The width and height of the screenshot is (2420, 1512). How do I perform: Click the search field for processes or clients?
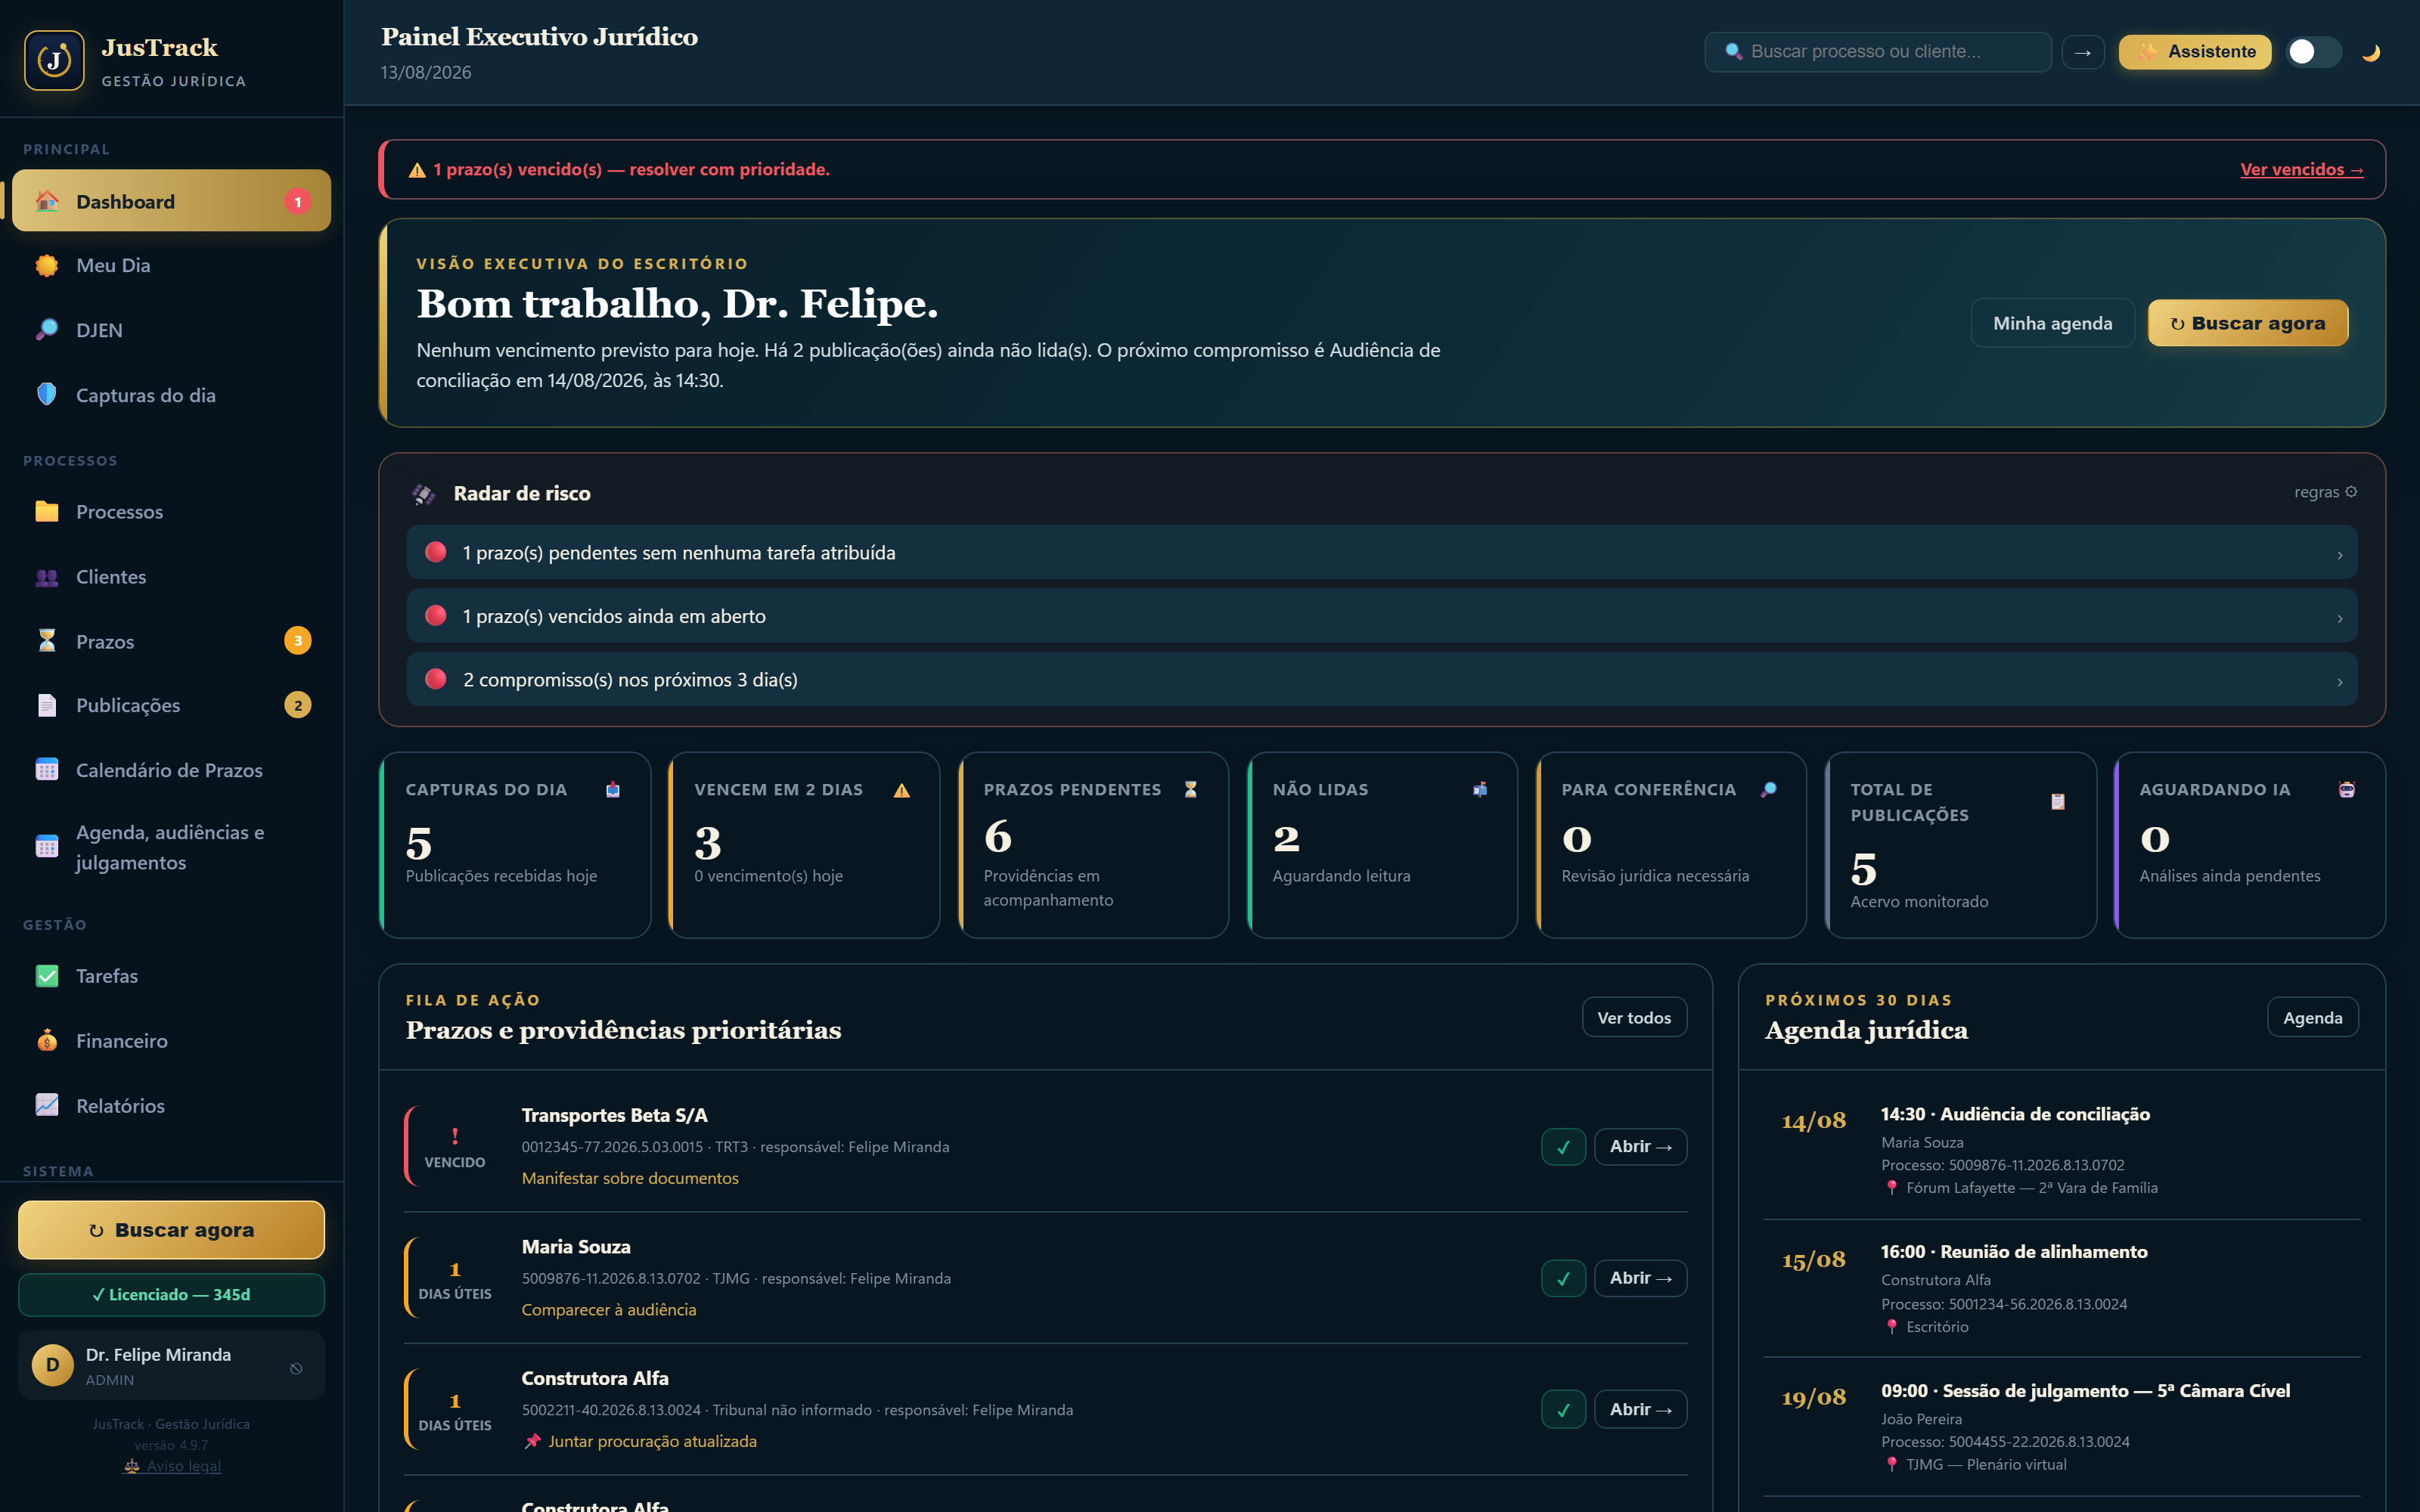pos(1878,52)
